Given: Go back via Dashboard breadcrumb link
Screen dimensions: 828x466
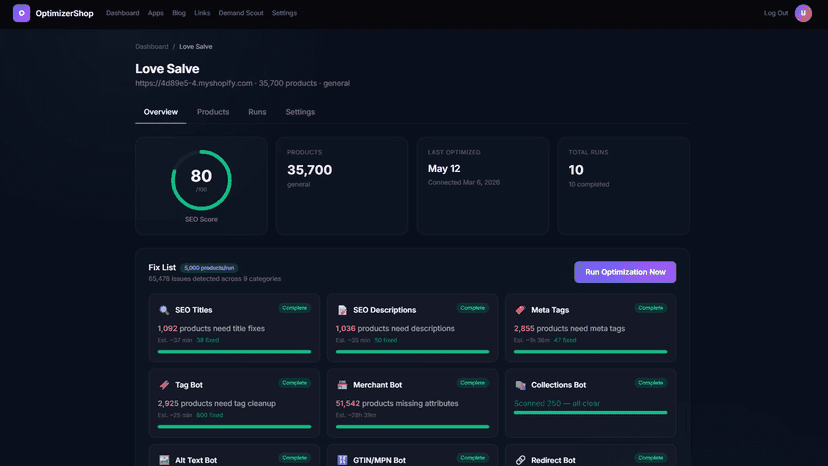Looking at the screenshot, I should pyautogui.click(x=152, y=46).
